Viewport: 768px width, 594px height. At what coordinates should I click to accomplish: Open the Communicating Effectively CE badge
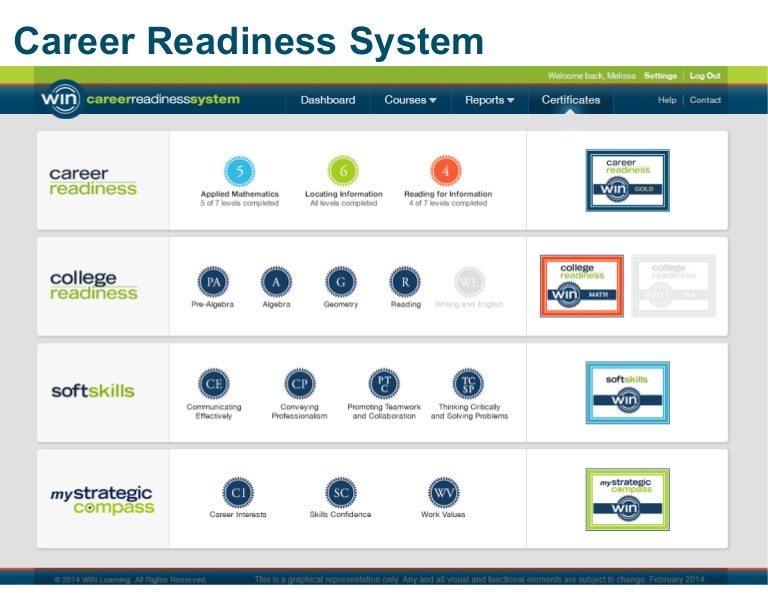pos(213,384)
